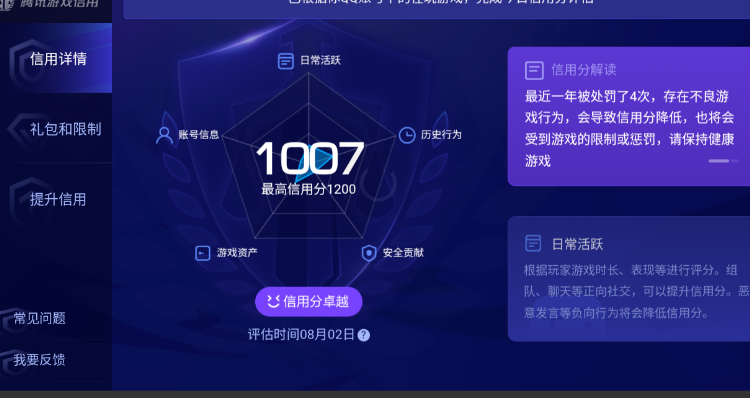The width and height of the screenshot is (750, 398).
Task: Select the 安全贡献 label on the chart
Action: [403, 253]
